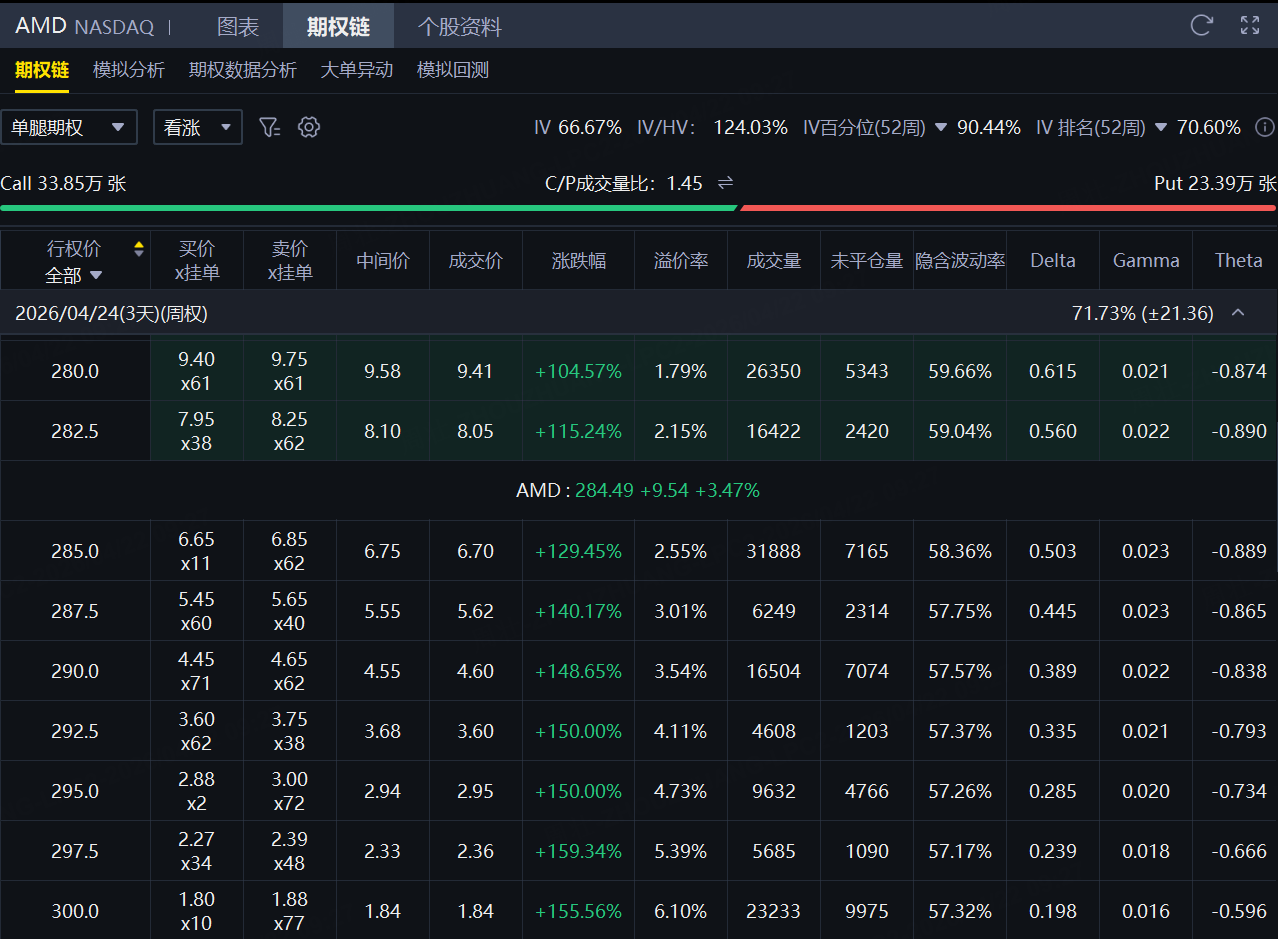Viewport: 1278px width, 939px height.
Task: Click the 成交量 column header
Action: [773, 261]
